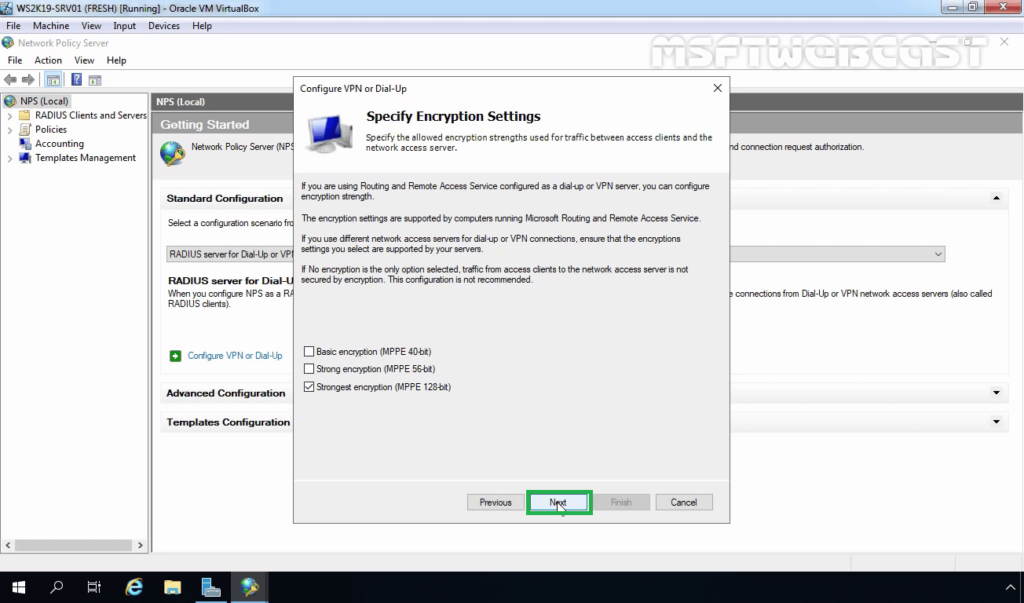
Task: Select the Policies tree node
Action: tap(50, 129)
